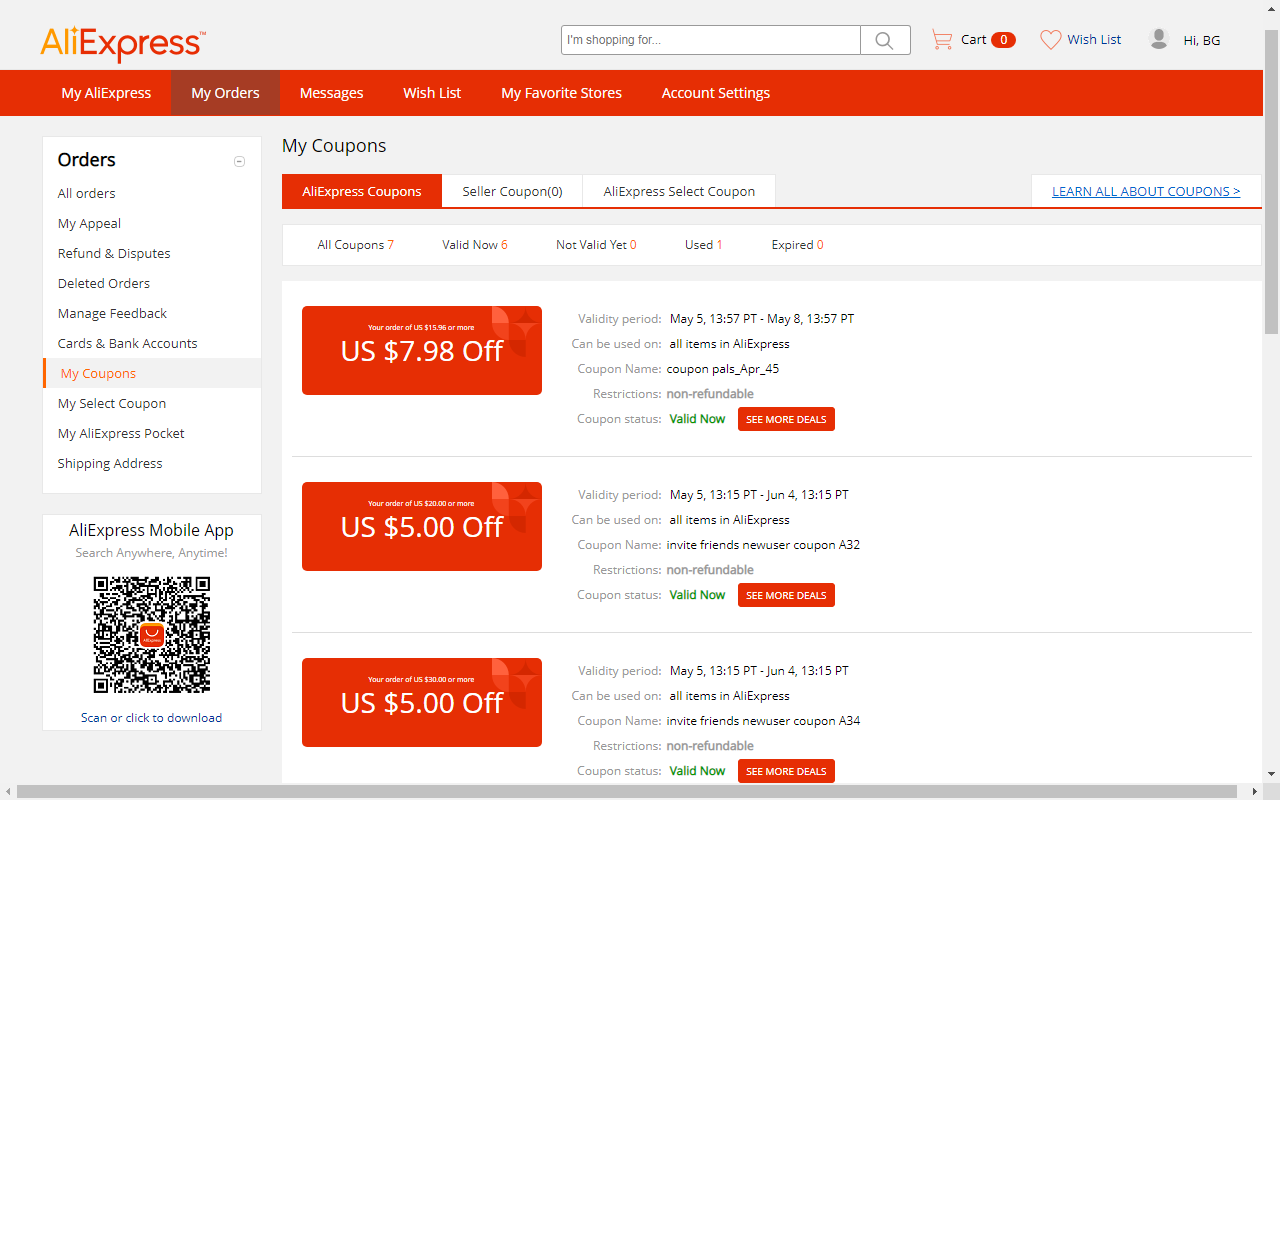Click the $5.00 Off coupon for $20.00 orders
The image size is (1280, 1259).
pos(422,526)
